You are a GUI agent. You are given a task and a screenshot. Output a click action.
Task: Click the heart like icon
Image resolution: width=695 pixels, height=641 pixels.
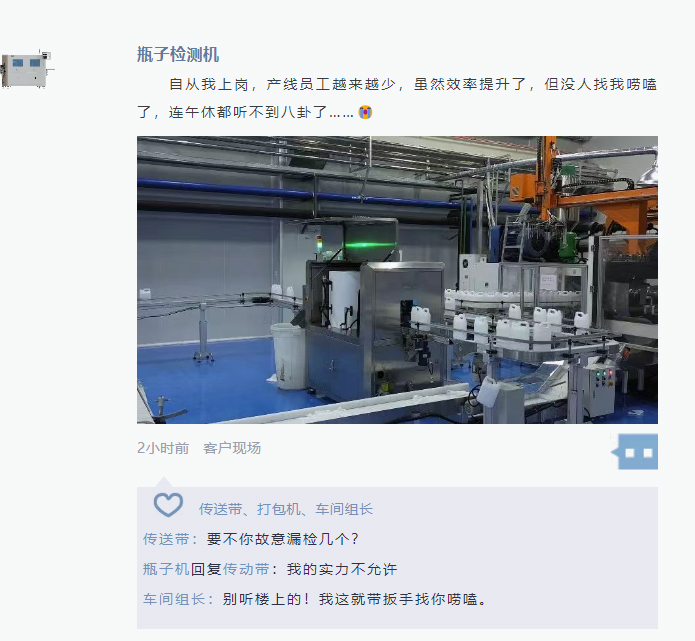pos(168,505)
